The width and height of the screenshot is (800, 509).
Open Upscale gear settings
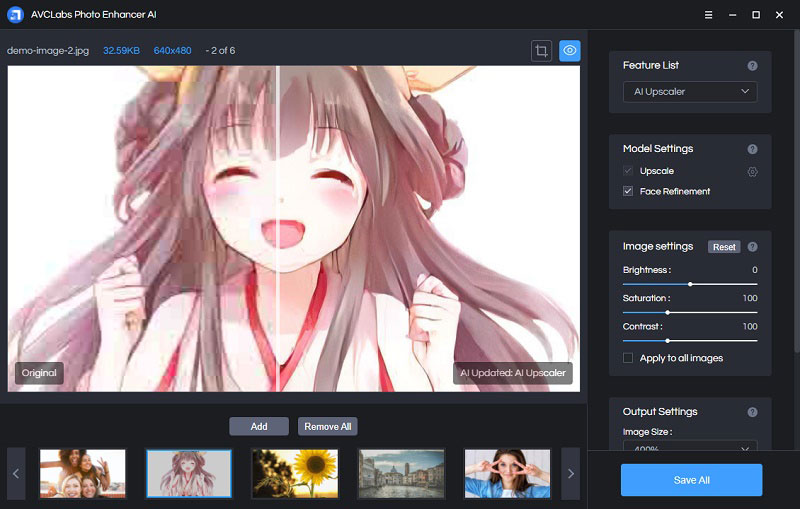[x=752, y=171]
